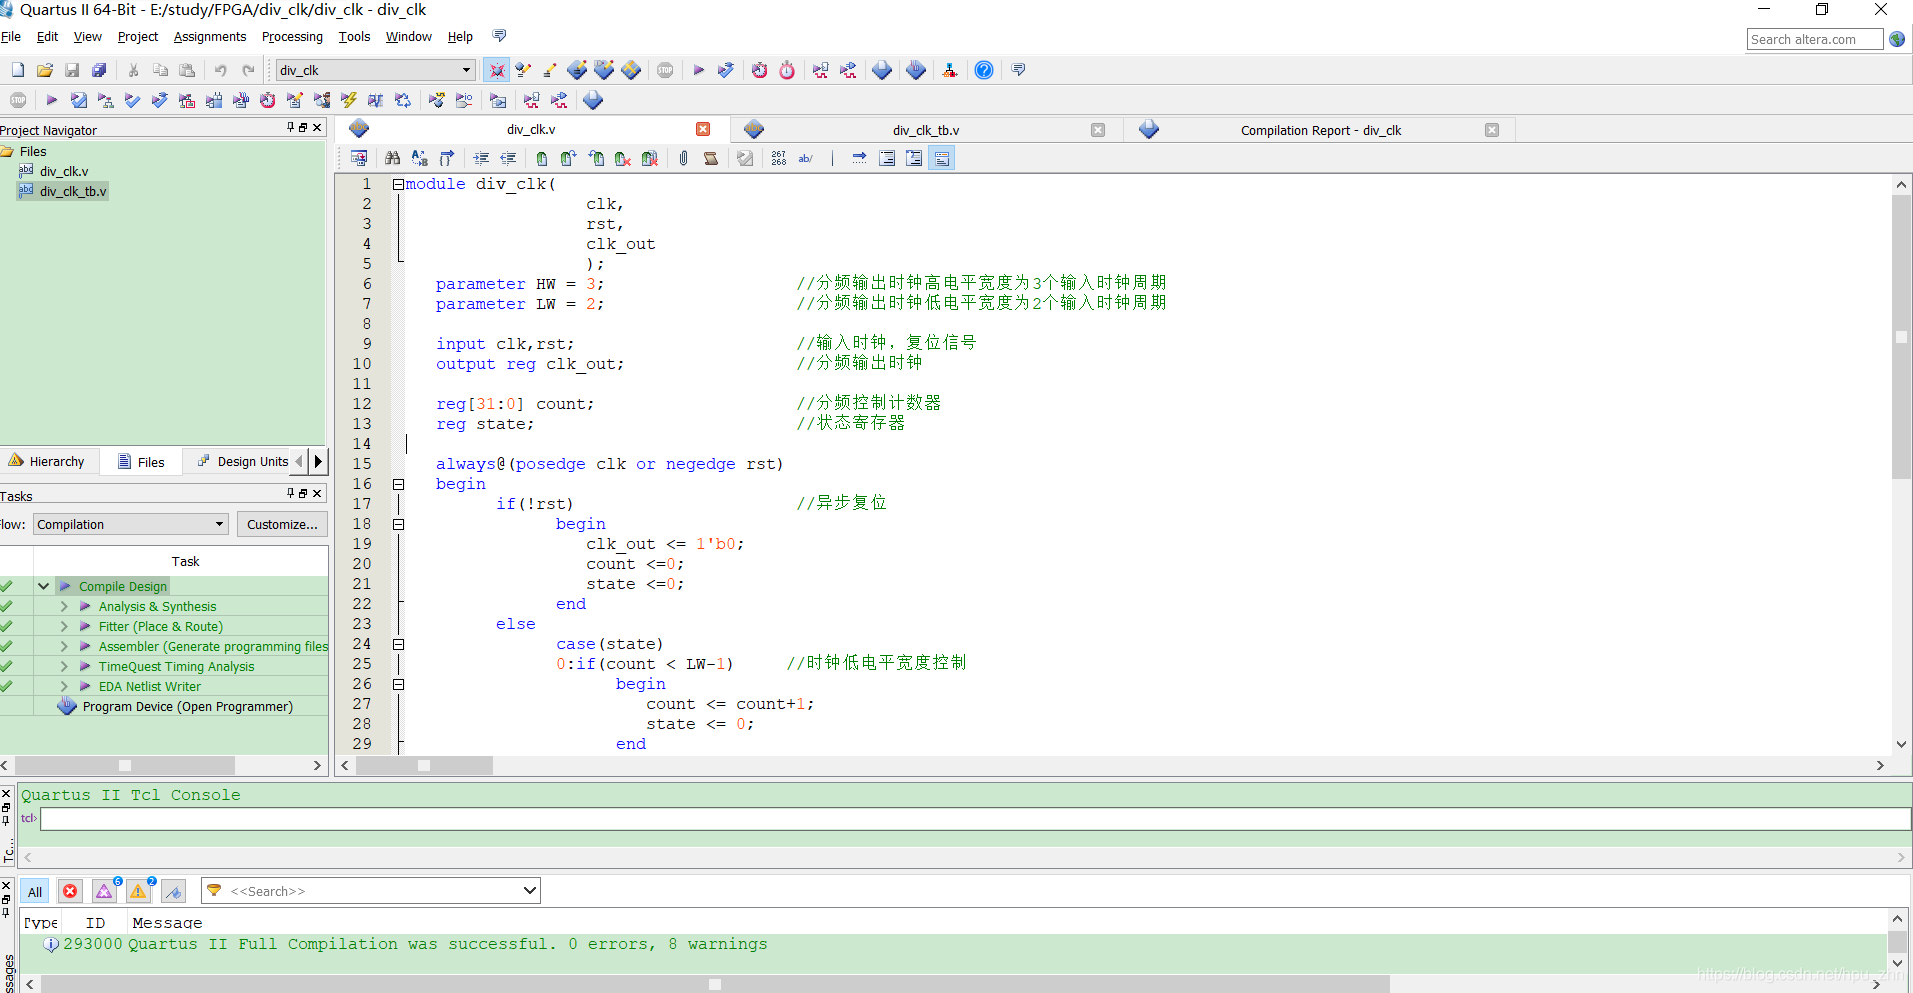The width and height of the screenshot is (1913, 993).
Task: Close the div_clk.v editor tab
Action: coord(703,130)
